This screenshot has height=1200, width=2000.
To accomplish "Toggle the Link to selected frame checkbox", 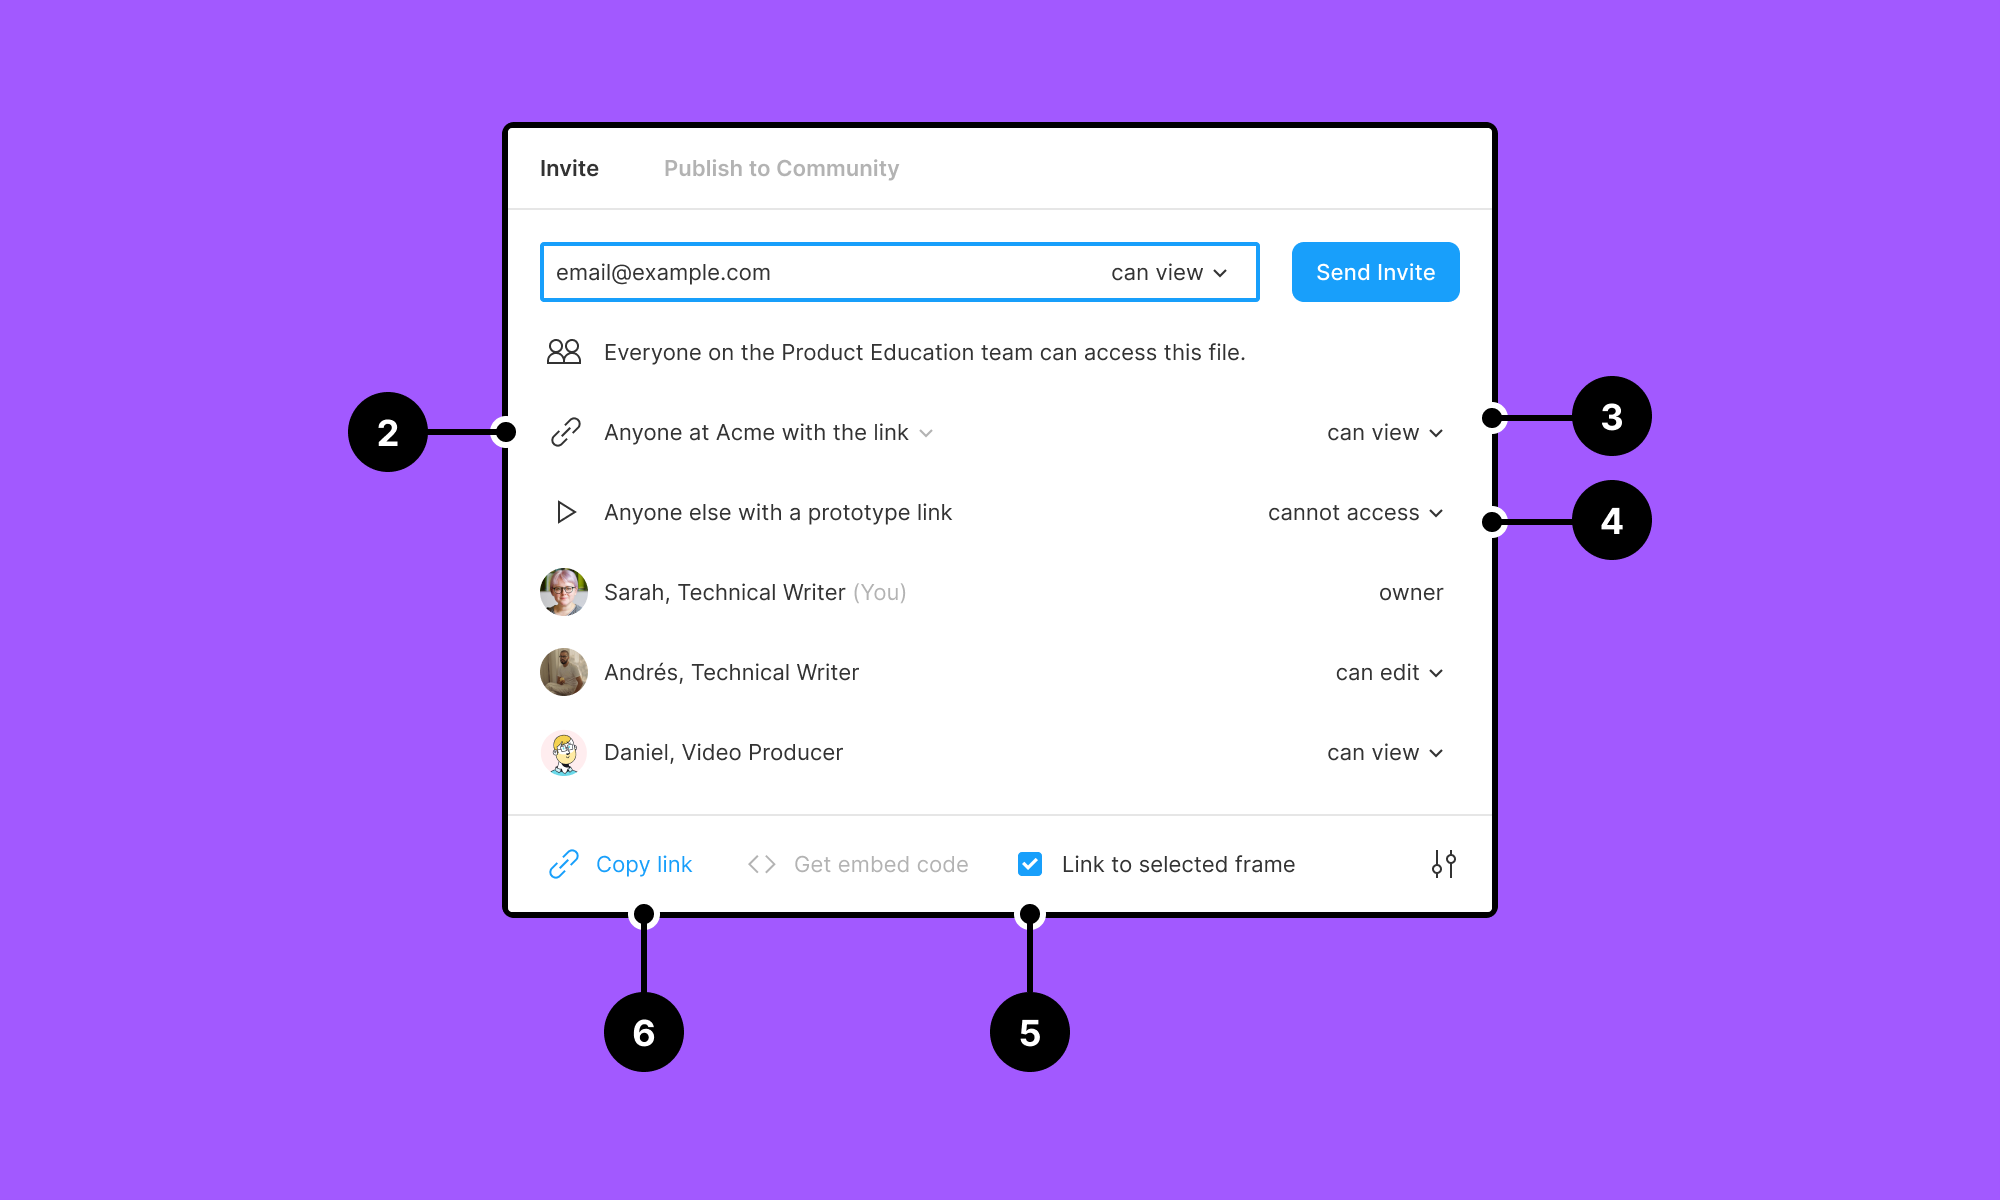I will pos(1029,864).
